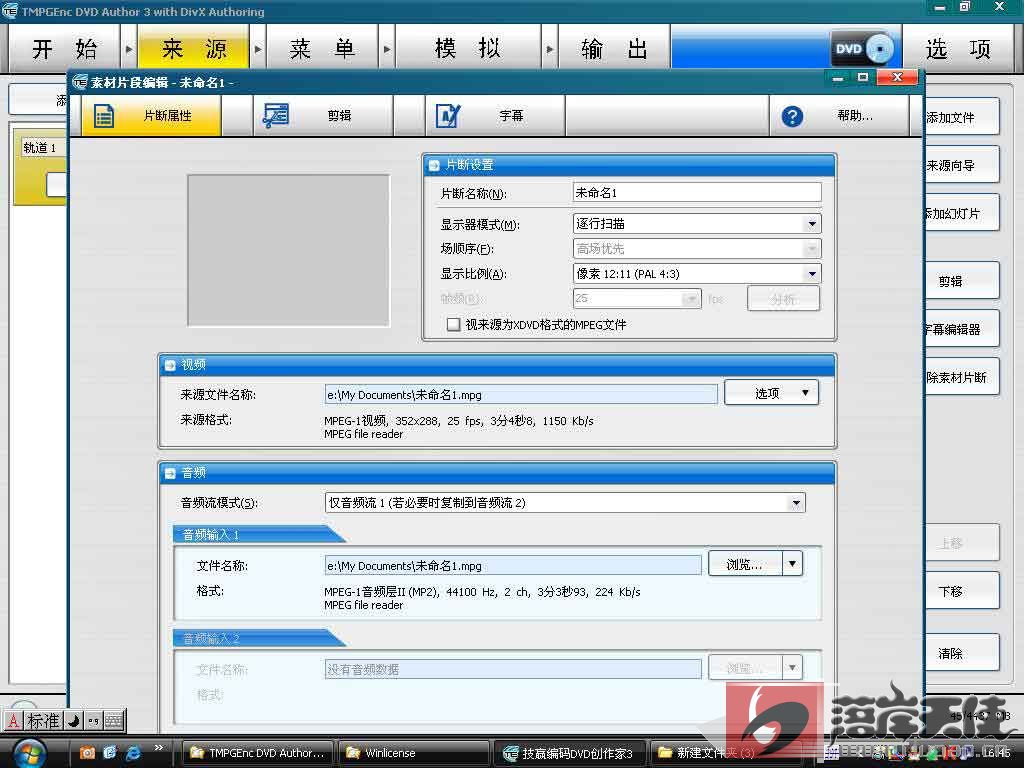Collapse the 视频 section via its header icon
Image resolution: width=1024 pixels, height=768 pixels.
(x=170, y=365)
